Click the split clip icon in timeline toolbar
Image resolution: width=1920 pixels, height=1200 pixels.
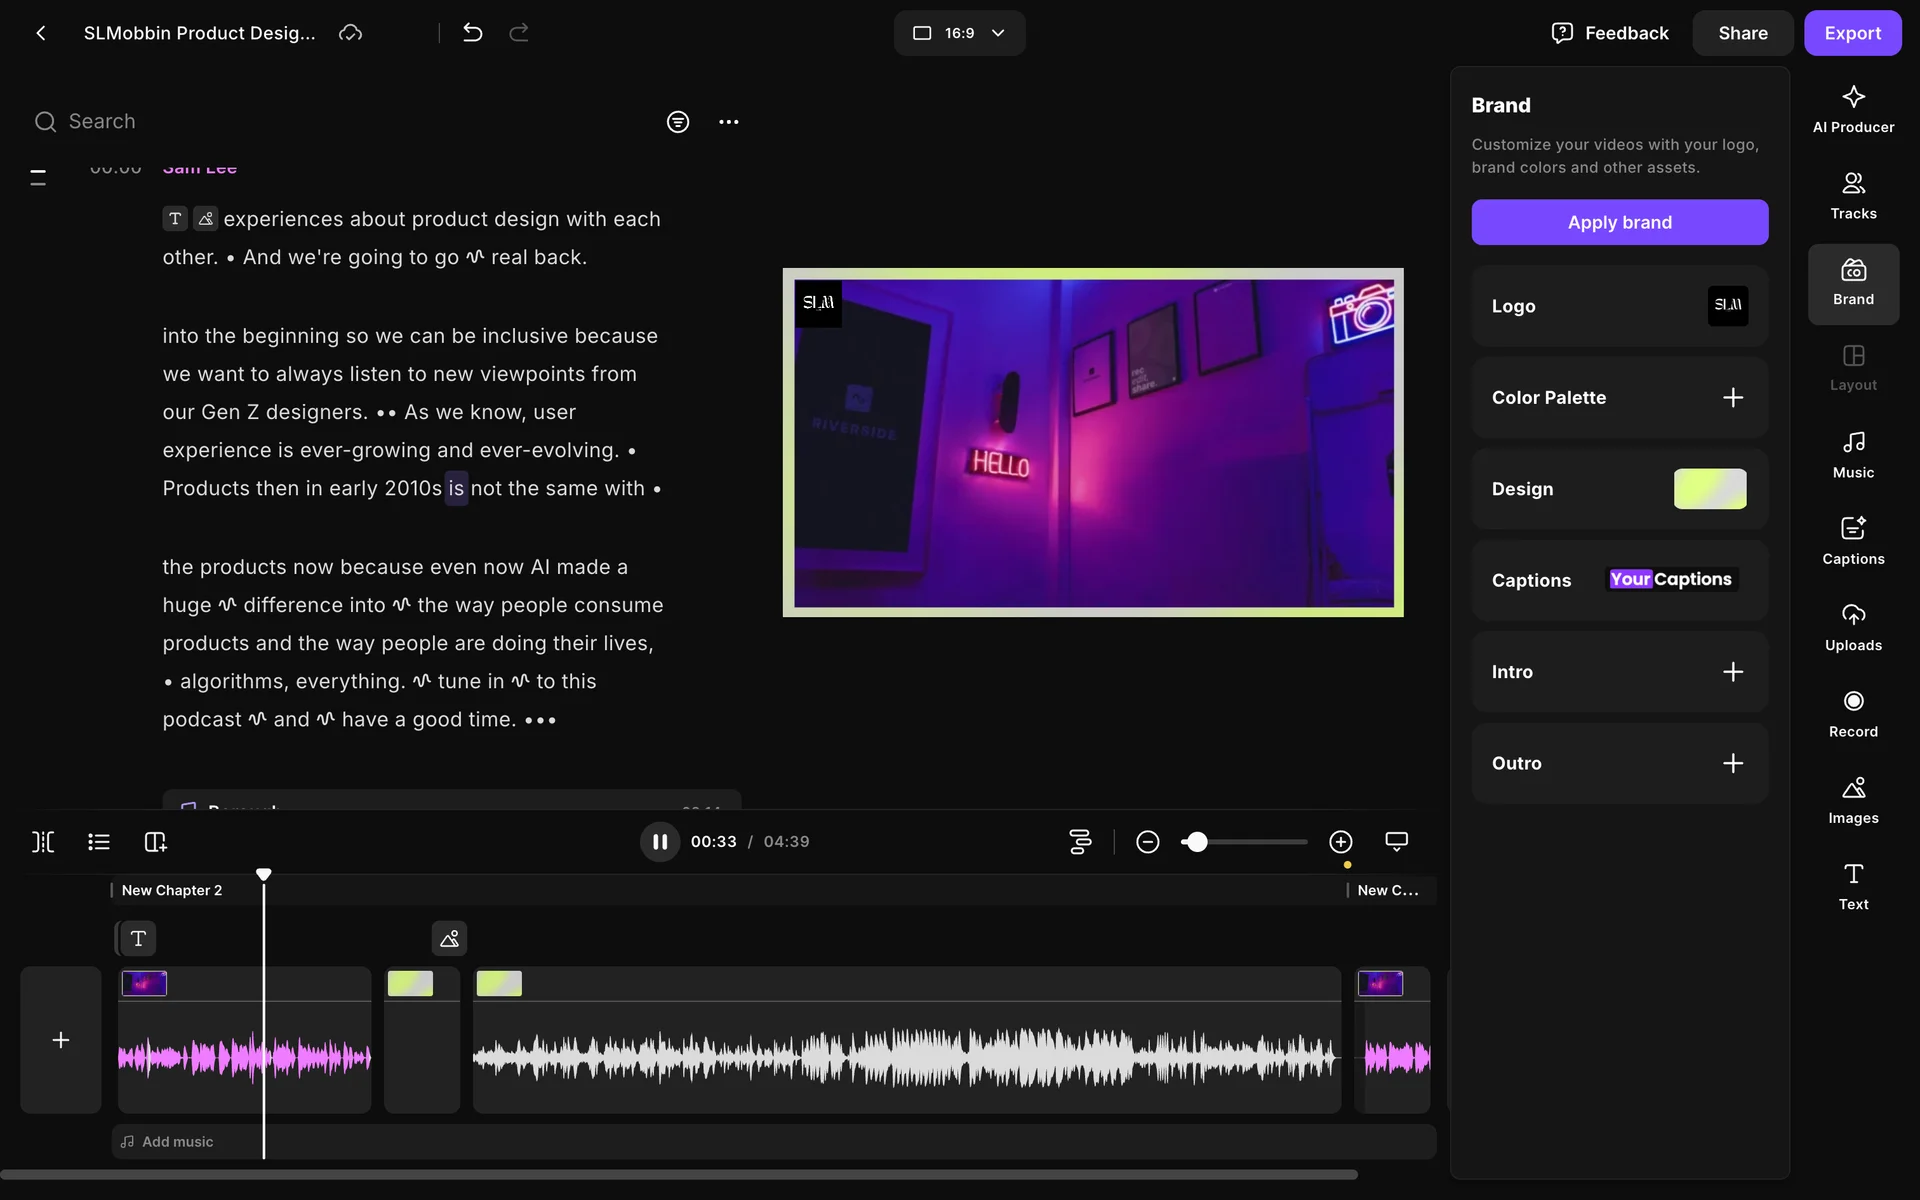pos(43,842)
